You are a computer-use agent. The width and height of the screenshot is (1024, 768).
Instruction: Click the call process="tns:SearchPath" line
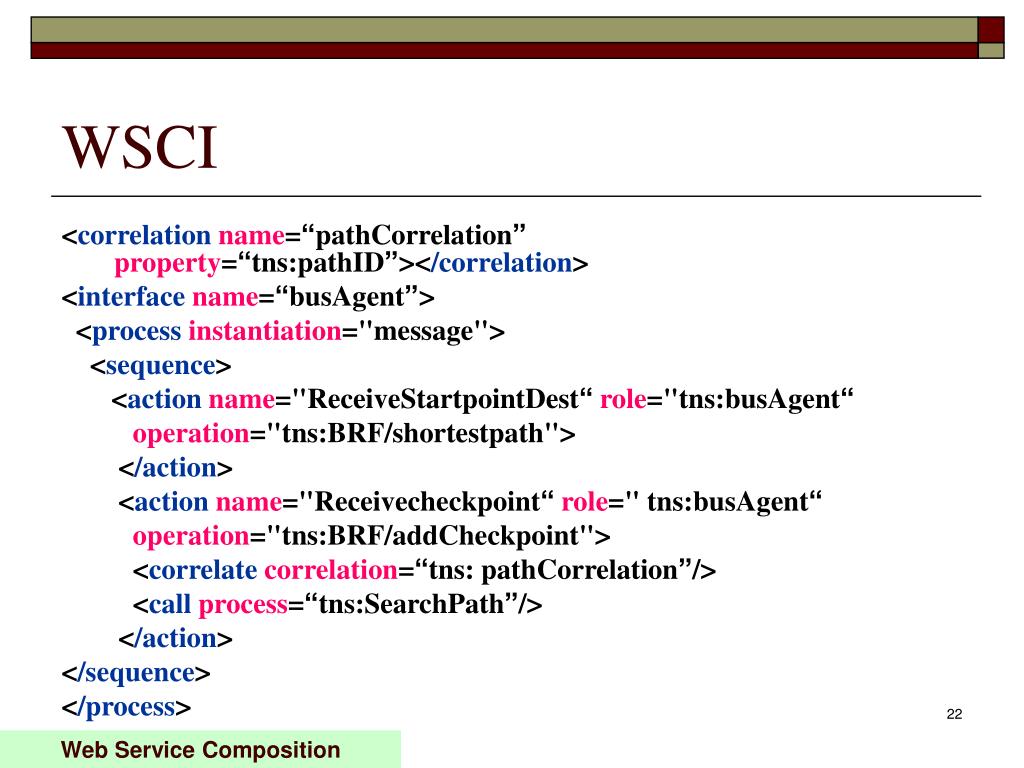pyautogui.click(x=338, y=604)
